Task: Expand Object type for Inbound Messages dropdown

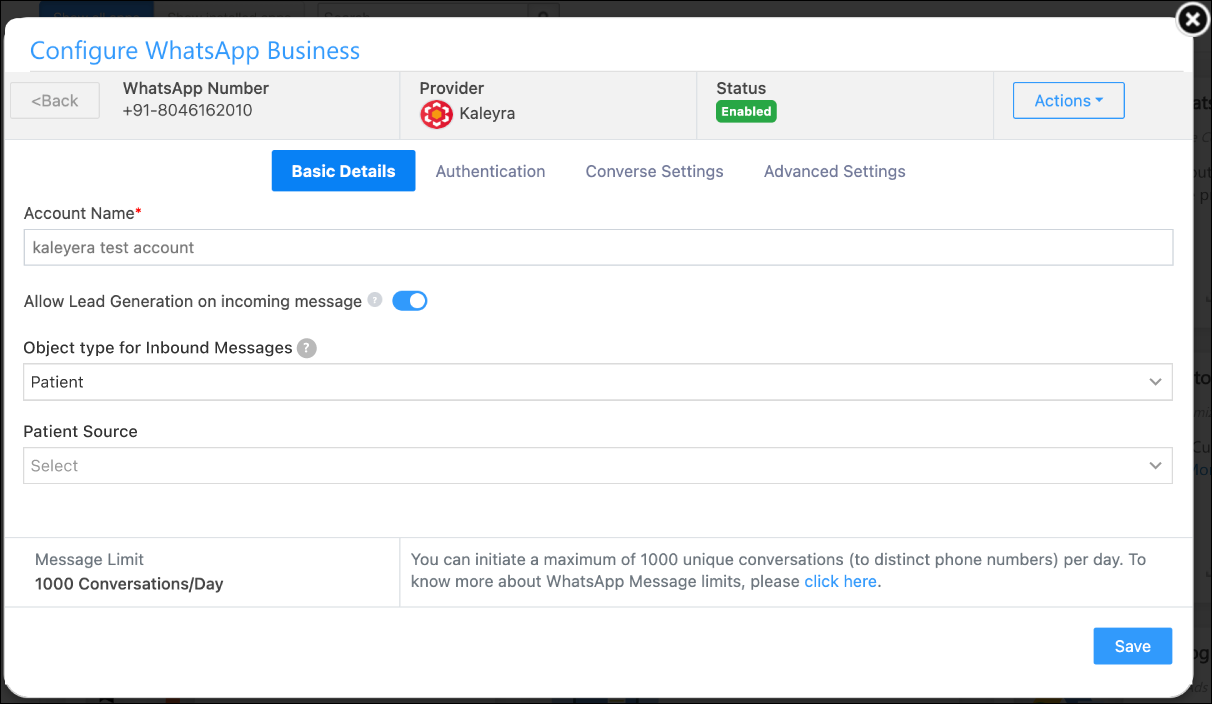Action: click(597, 382)
